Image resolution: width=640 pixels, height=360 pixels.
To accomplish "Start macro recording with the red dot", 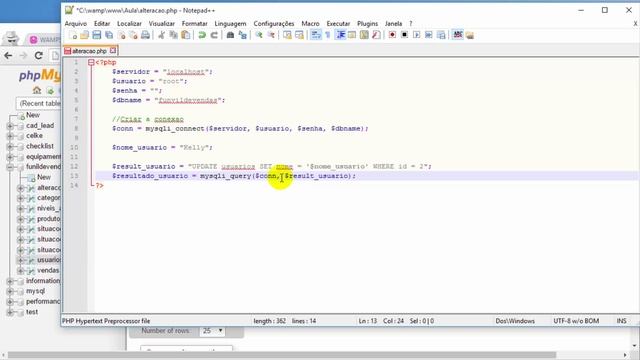I will pyautogui.click(x=392, y=35).
